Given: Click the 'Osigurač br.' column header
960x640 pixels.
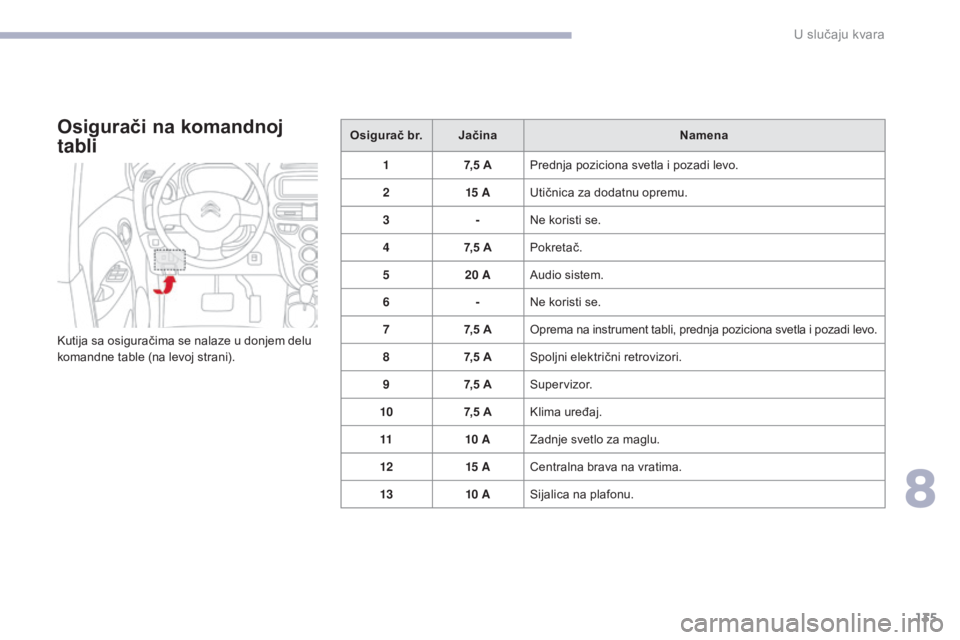Looking at the screenshot, I should click(386, 135).
